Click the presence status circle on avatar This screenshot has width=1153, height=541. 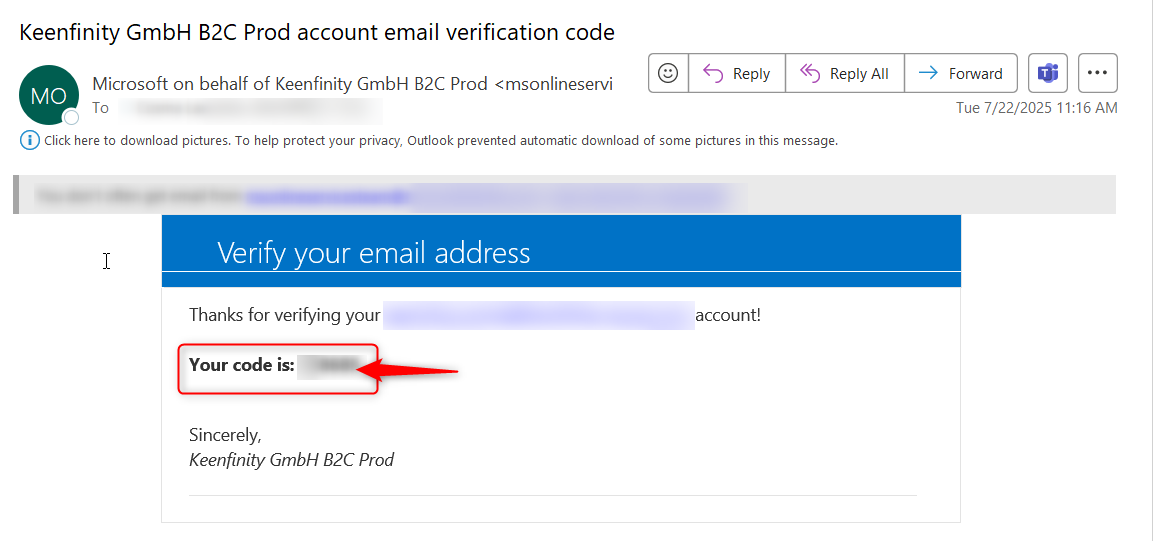(x=71, y=117)
